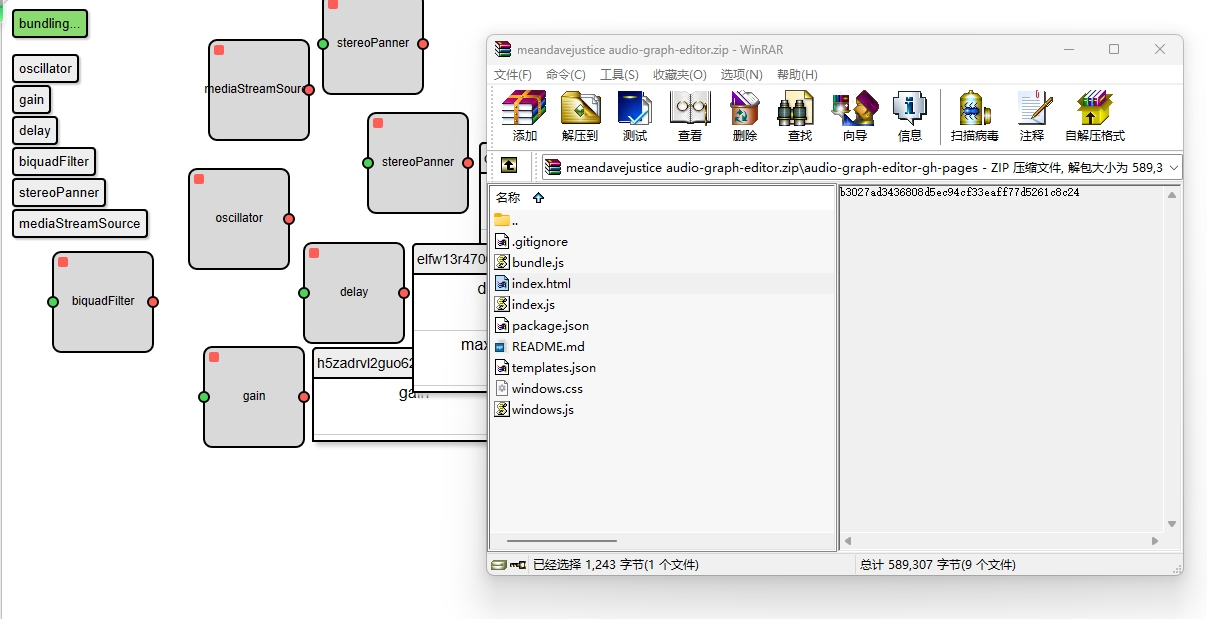1207x619 pixels.
Task: Click the key icon in WinRAR status bar
Action: 518,565
